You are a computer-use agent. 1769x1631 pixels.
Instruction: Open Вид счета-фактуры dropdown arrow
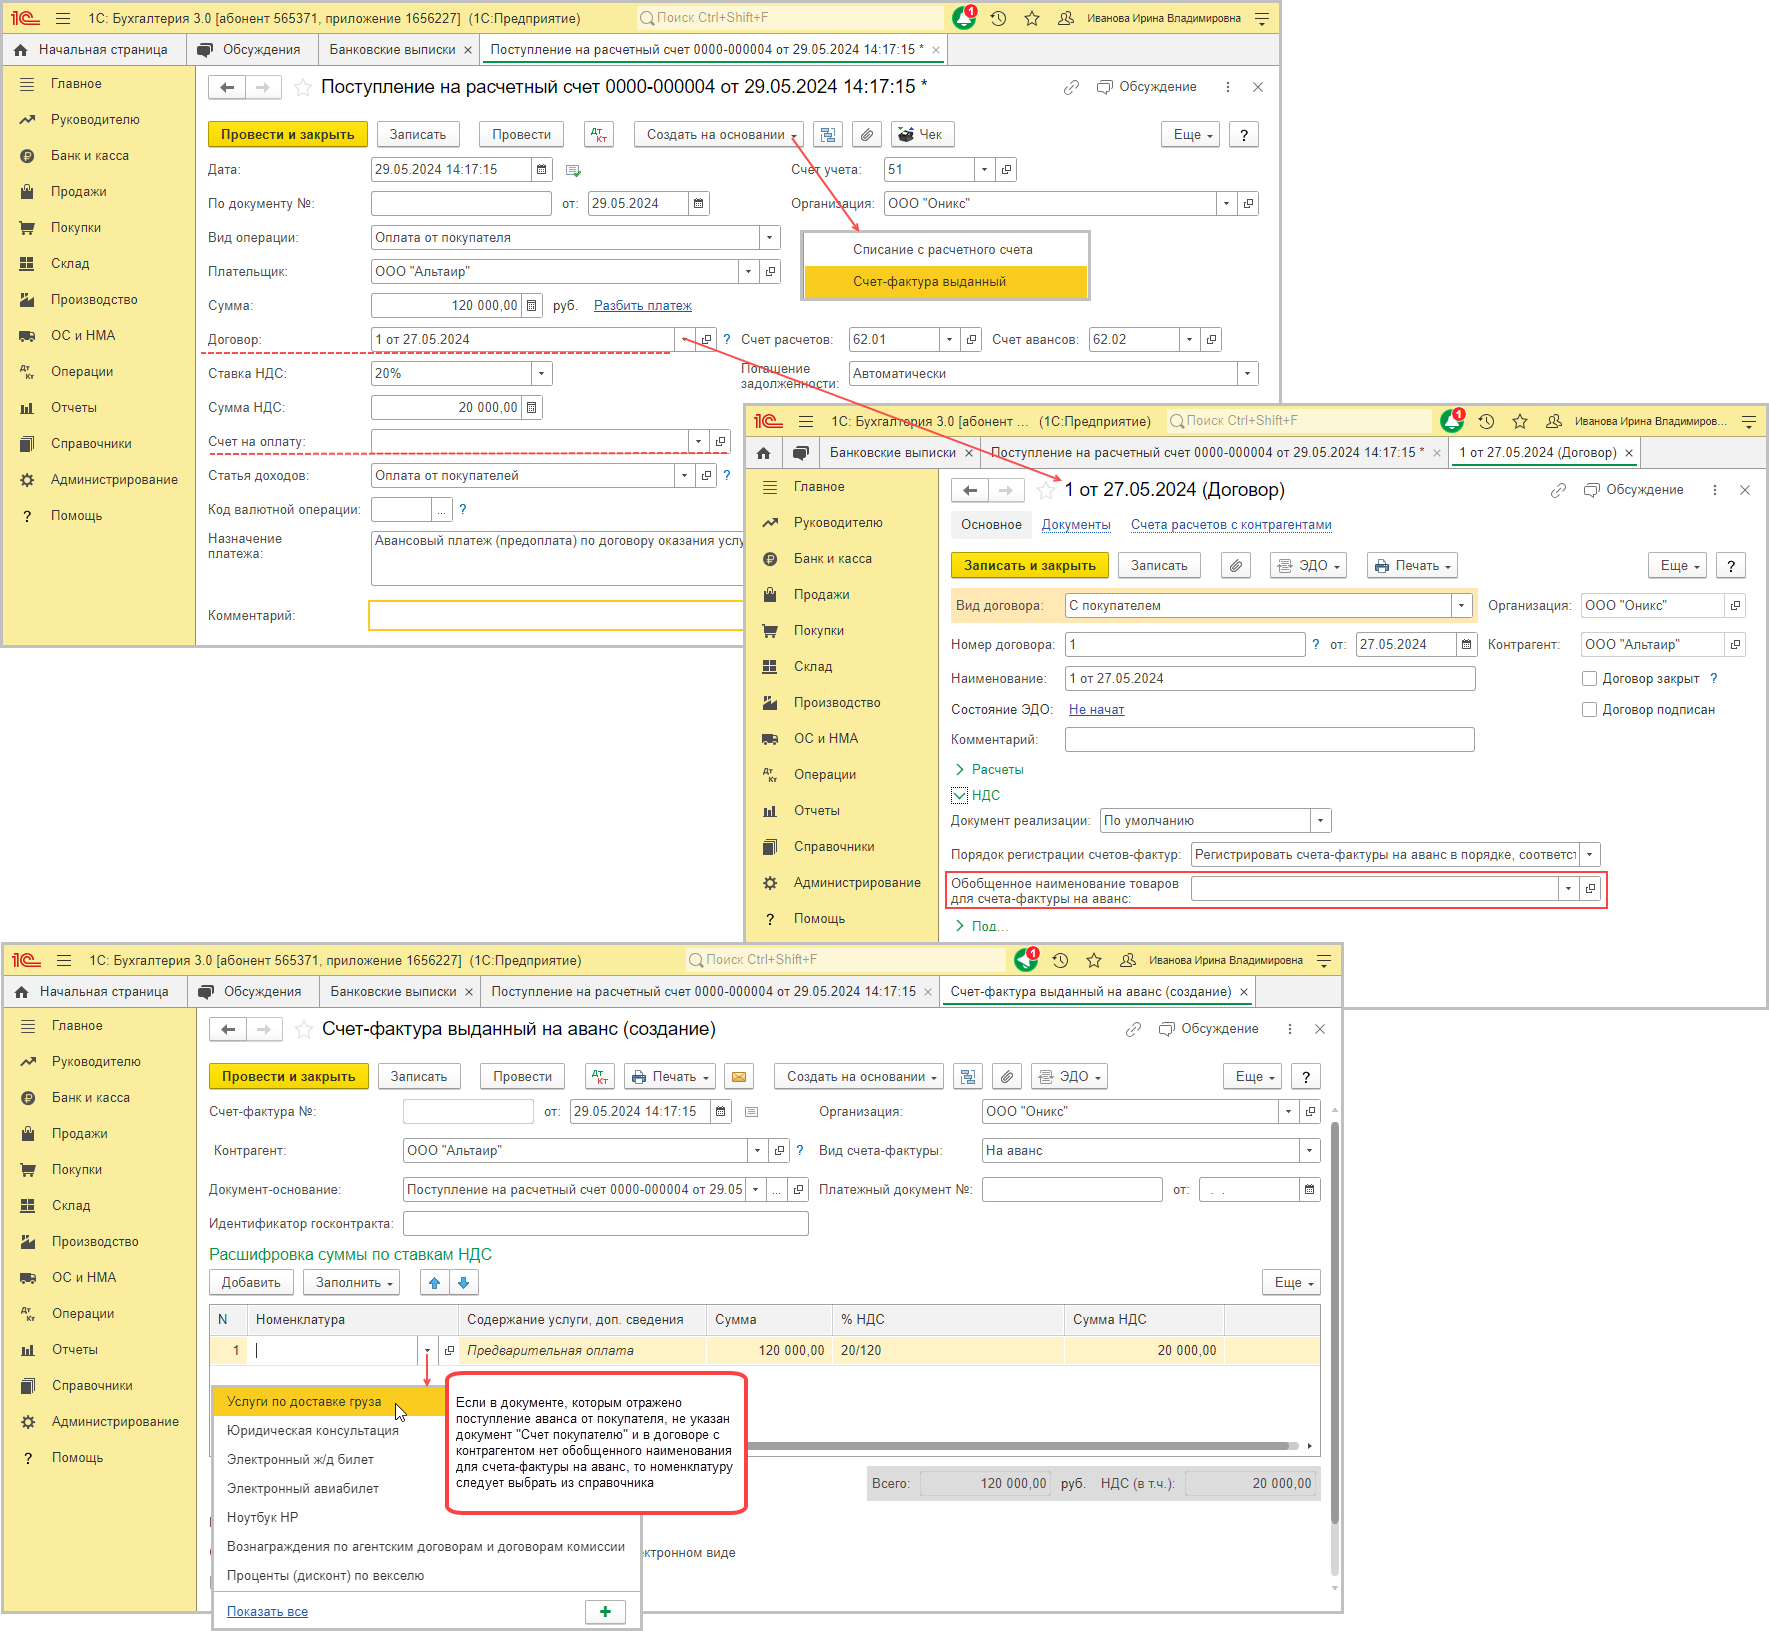[1309, 1151]
